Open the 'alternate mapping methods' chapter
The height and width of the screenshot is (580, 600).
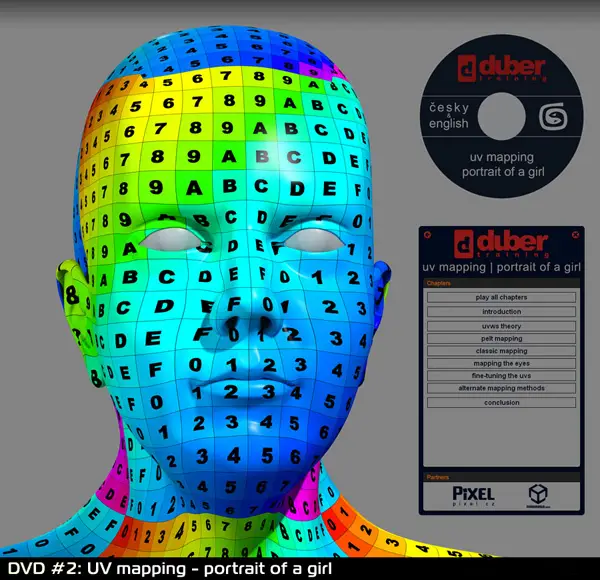point(501,388)
